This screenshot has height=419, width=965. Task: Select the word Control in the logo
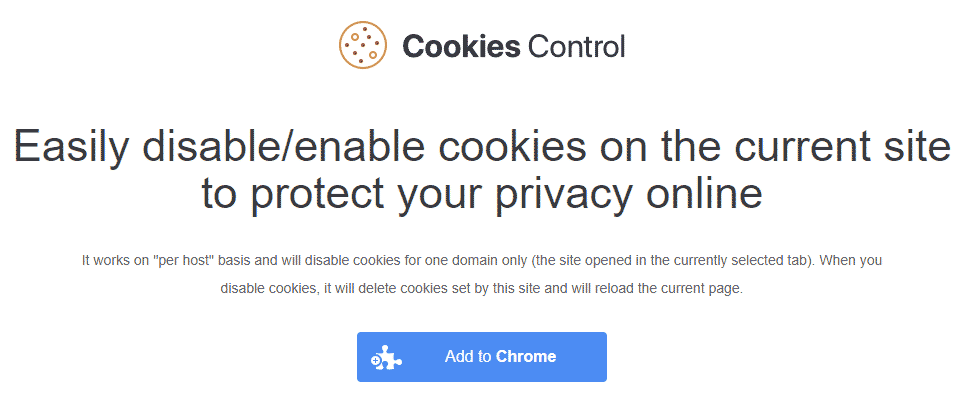coord(576,46)
